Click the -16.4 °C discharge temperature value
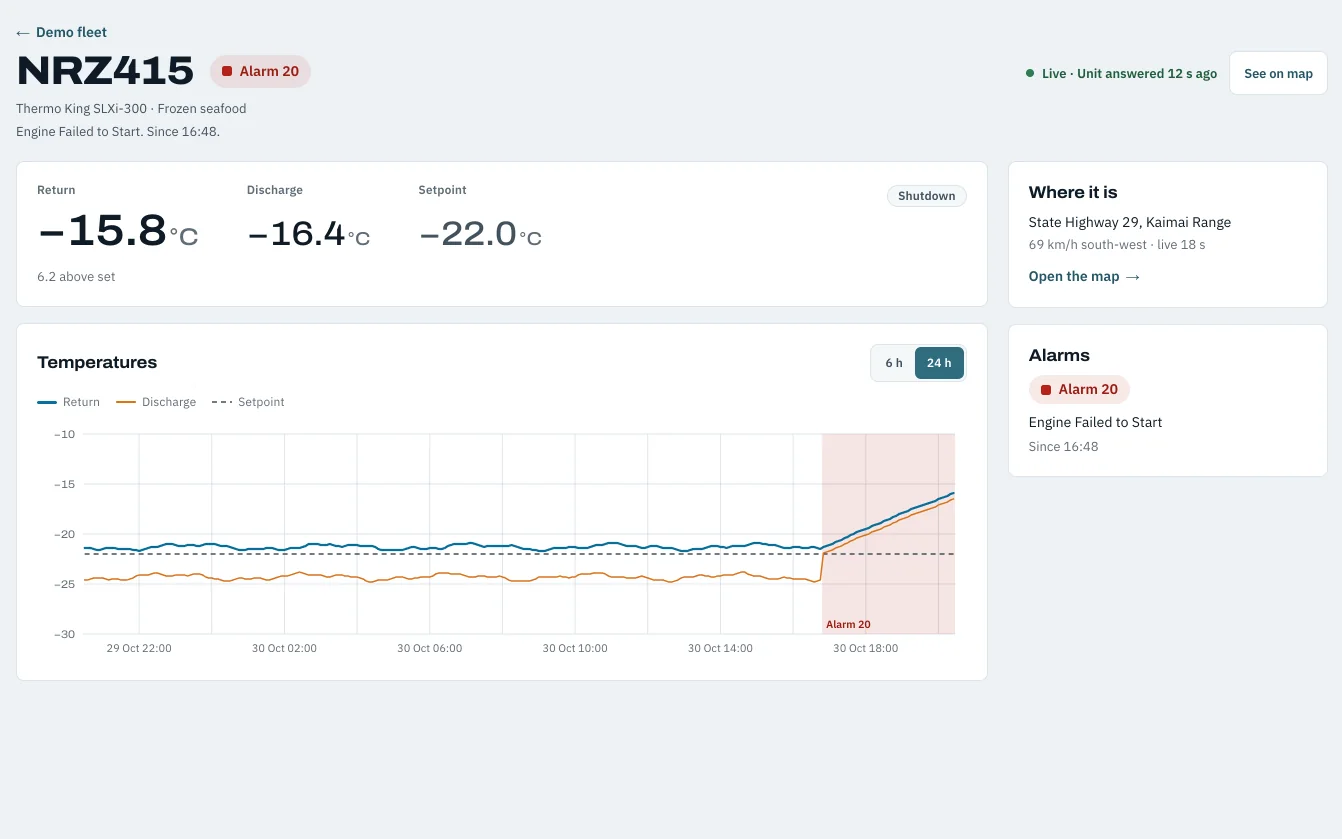 308,234
